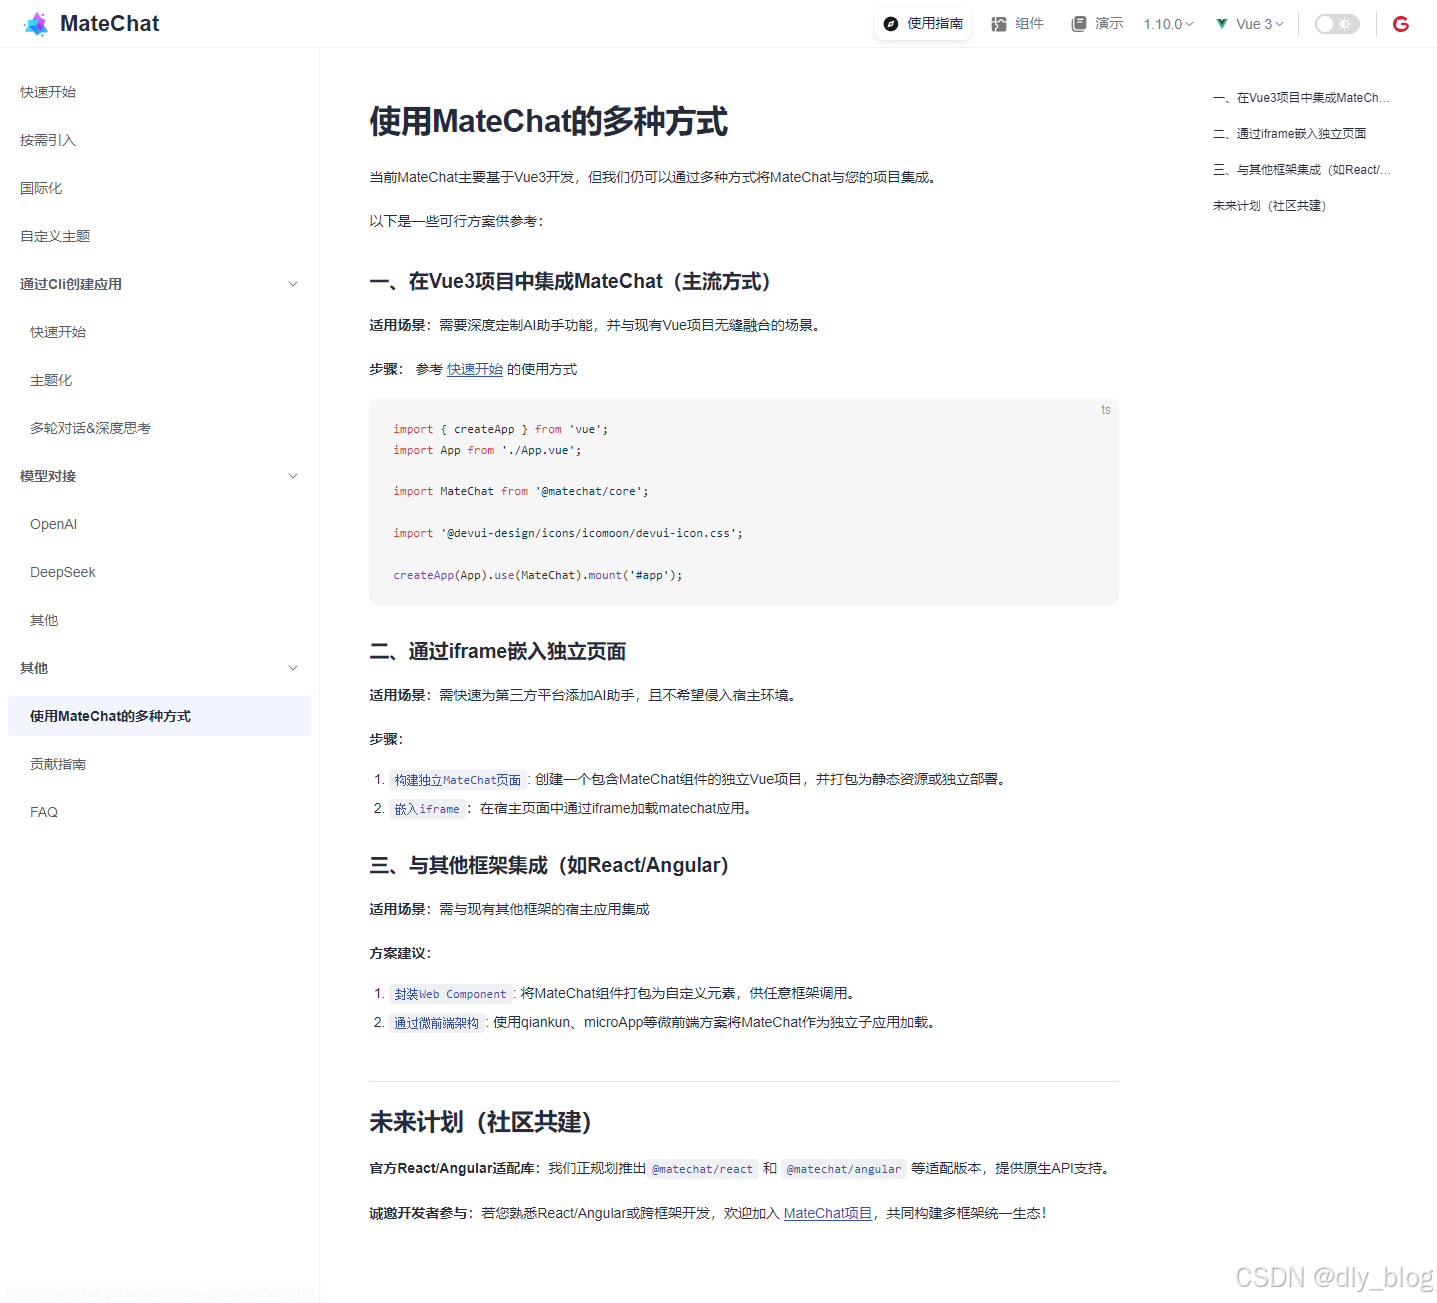Screen dimensions: 1437x1303
Task: Open 多轮对话&深度思考 sidebar item
Action: (x=90, y=428)
